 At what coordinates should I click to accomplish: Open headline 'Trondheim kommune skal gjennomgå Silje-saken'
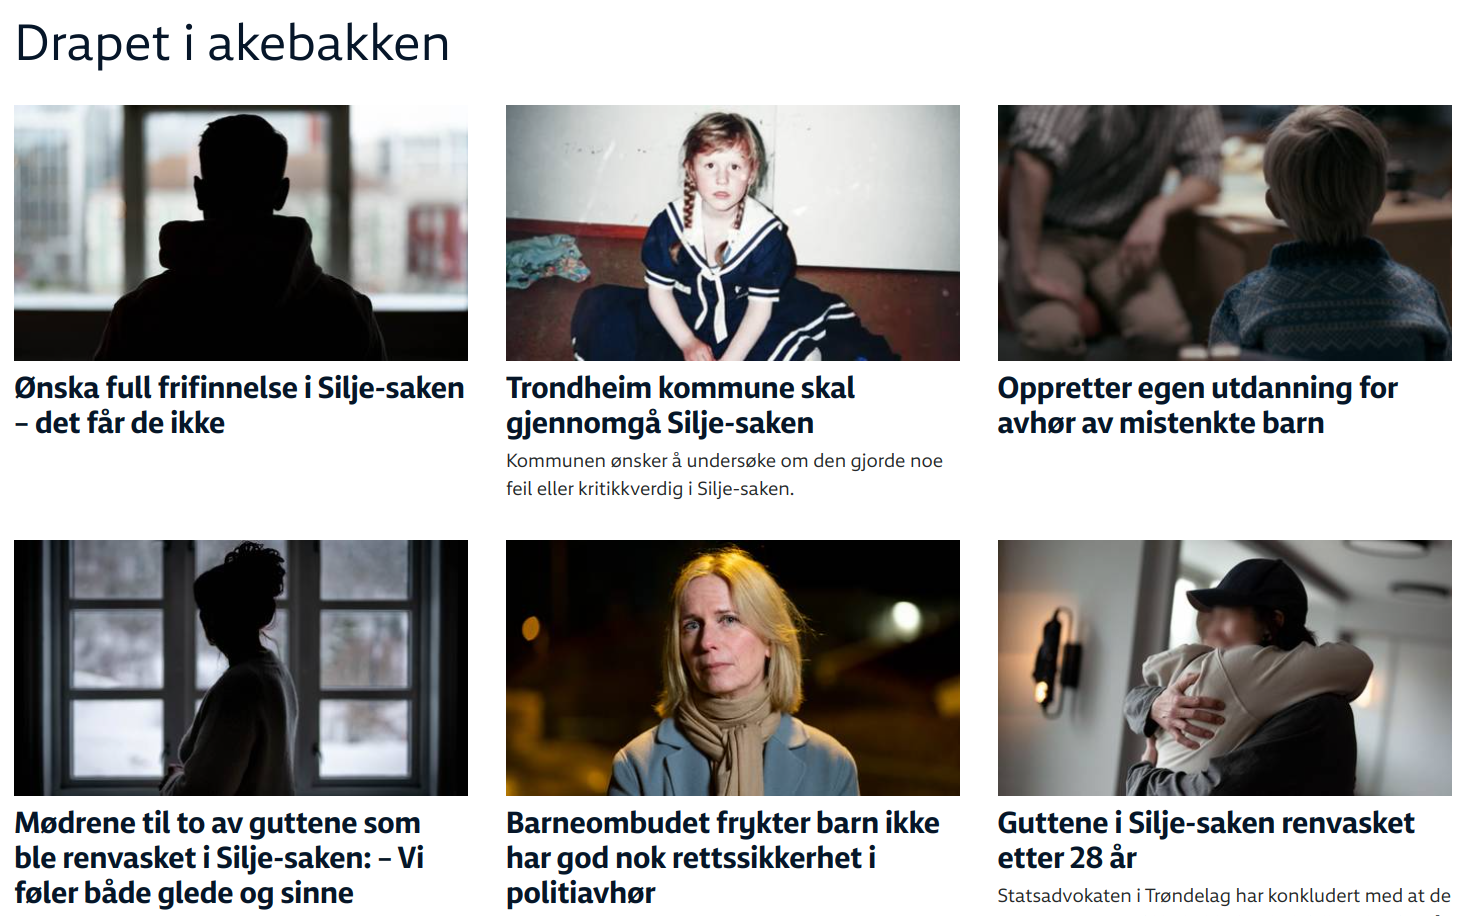(680, 405)
